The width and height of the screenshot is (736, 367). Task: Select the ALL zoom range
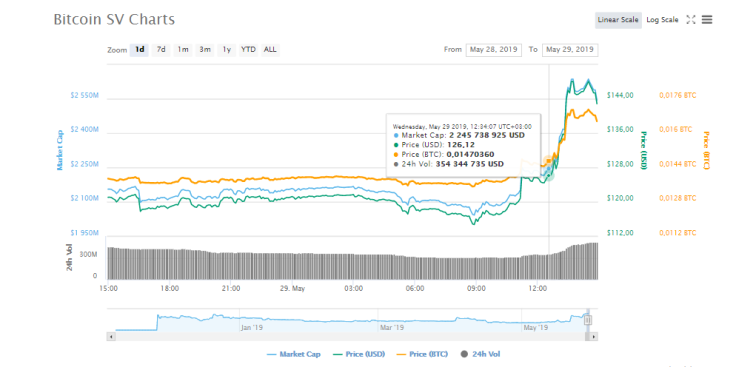(x=270, y=50)
